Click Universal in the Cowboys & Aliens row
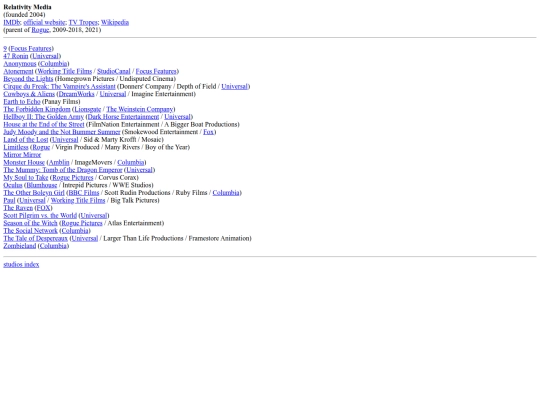The width and height of the screenshot is (540, 405). (113, 94)
